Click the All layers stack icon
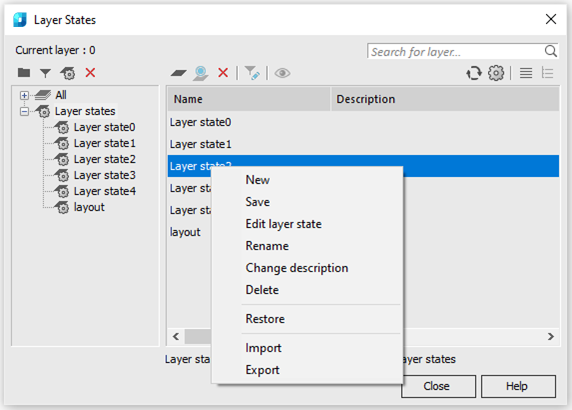 pyautogui.click(x=43, y=95)
